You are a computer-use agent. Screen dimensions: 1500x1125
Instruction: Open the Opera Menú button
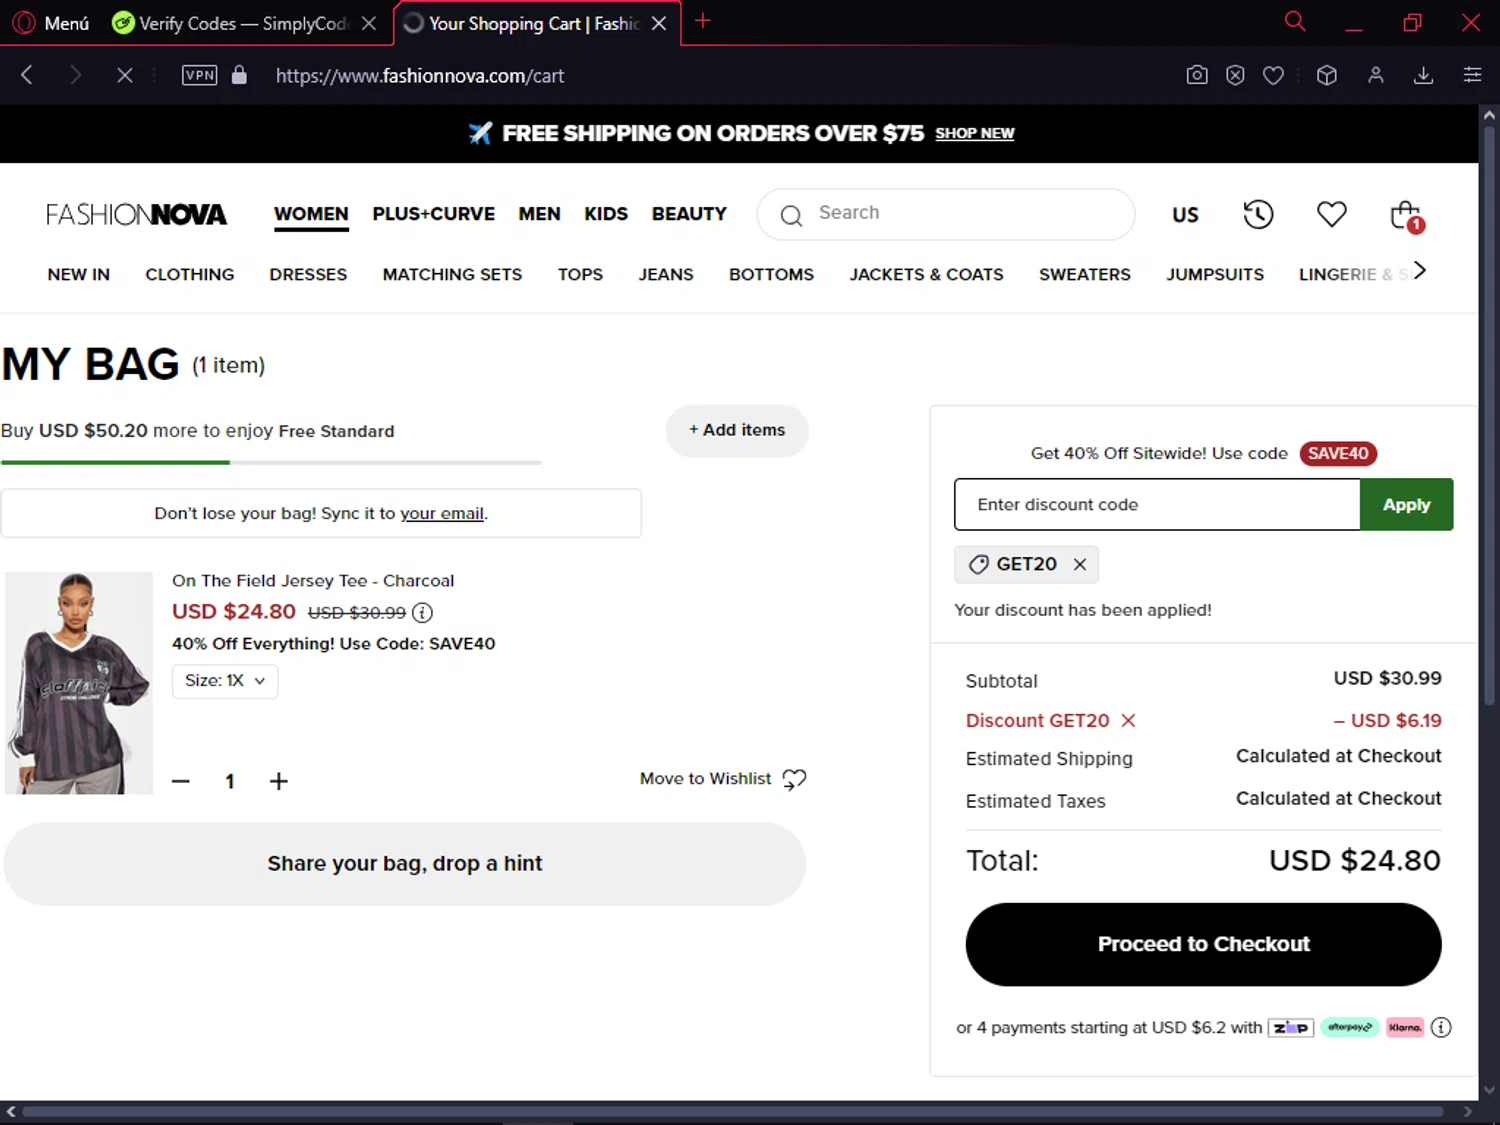pyautogui.click(x=51, y=23)
